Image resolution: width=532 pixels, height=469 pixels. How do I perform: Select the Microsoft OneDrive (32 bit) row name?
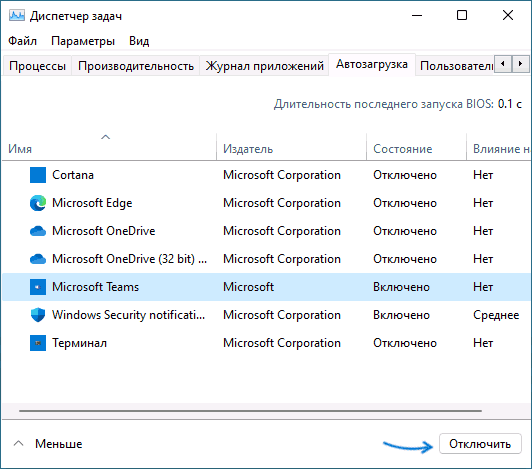129,259
